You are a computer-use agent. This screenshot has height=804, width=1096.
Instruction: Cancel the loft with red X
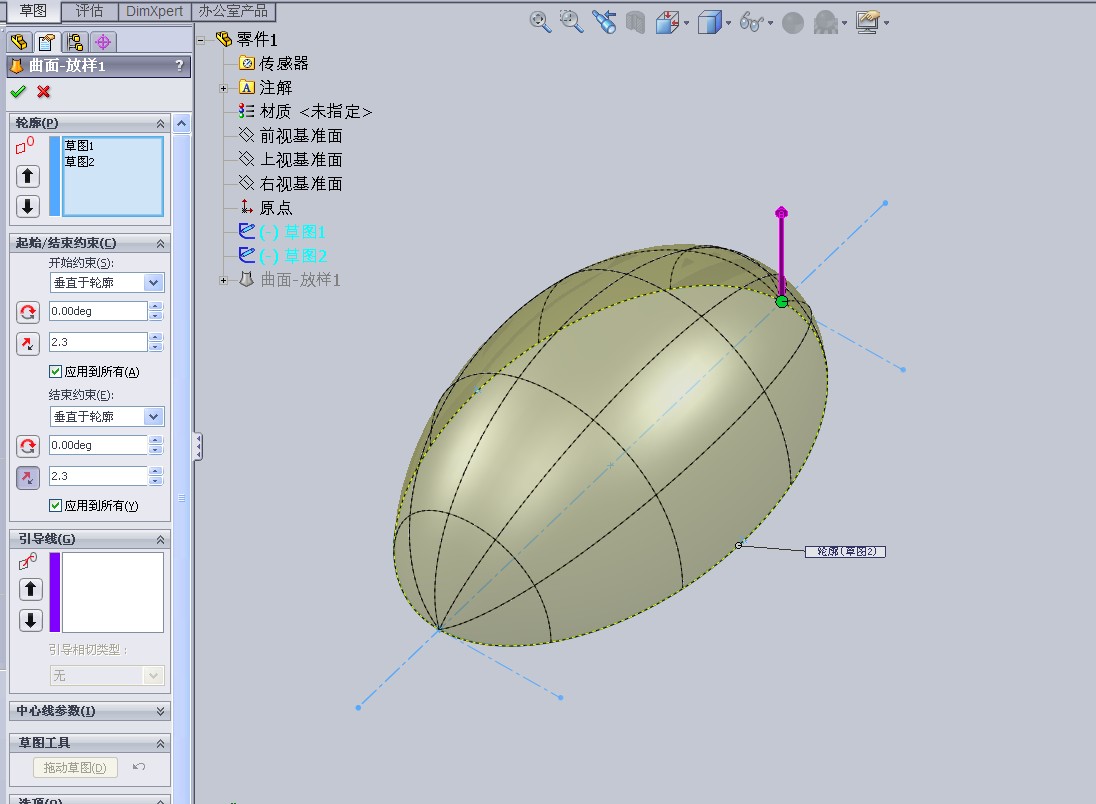(43, 92)
